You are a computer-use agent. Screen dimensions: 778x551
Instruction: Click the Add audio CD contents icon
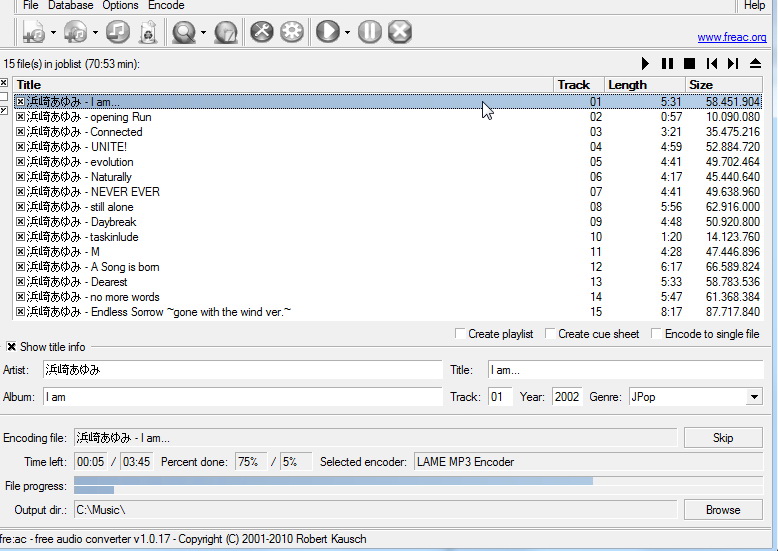(x=75, y=32)
